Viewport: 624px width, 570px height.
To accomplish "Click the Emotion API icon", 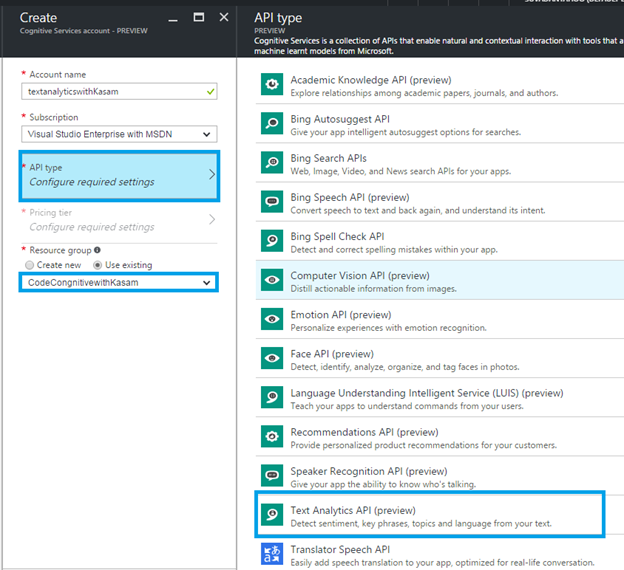I will [271, 319].
